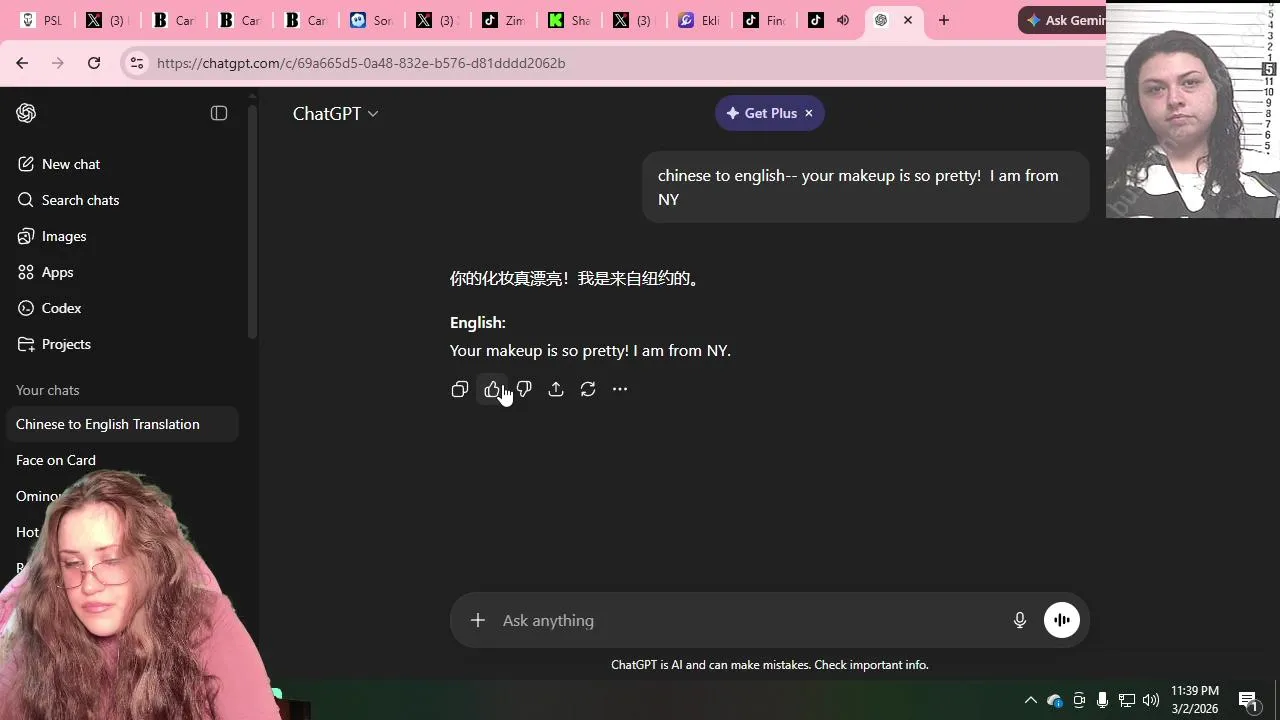Open more actions ellipsis under the response
1280x720 pixels.
point(620,389)
